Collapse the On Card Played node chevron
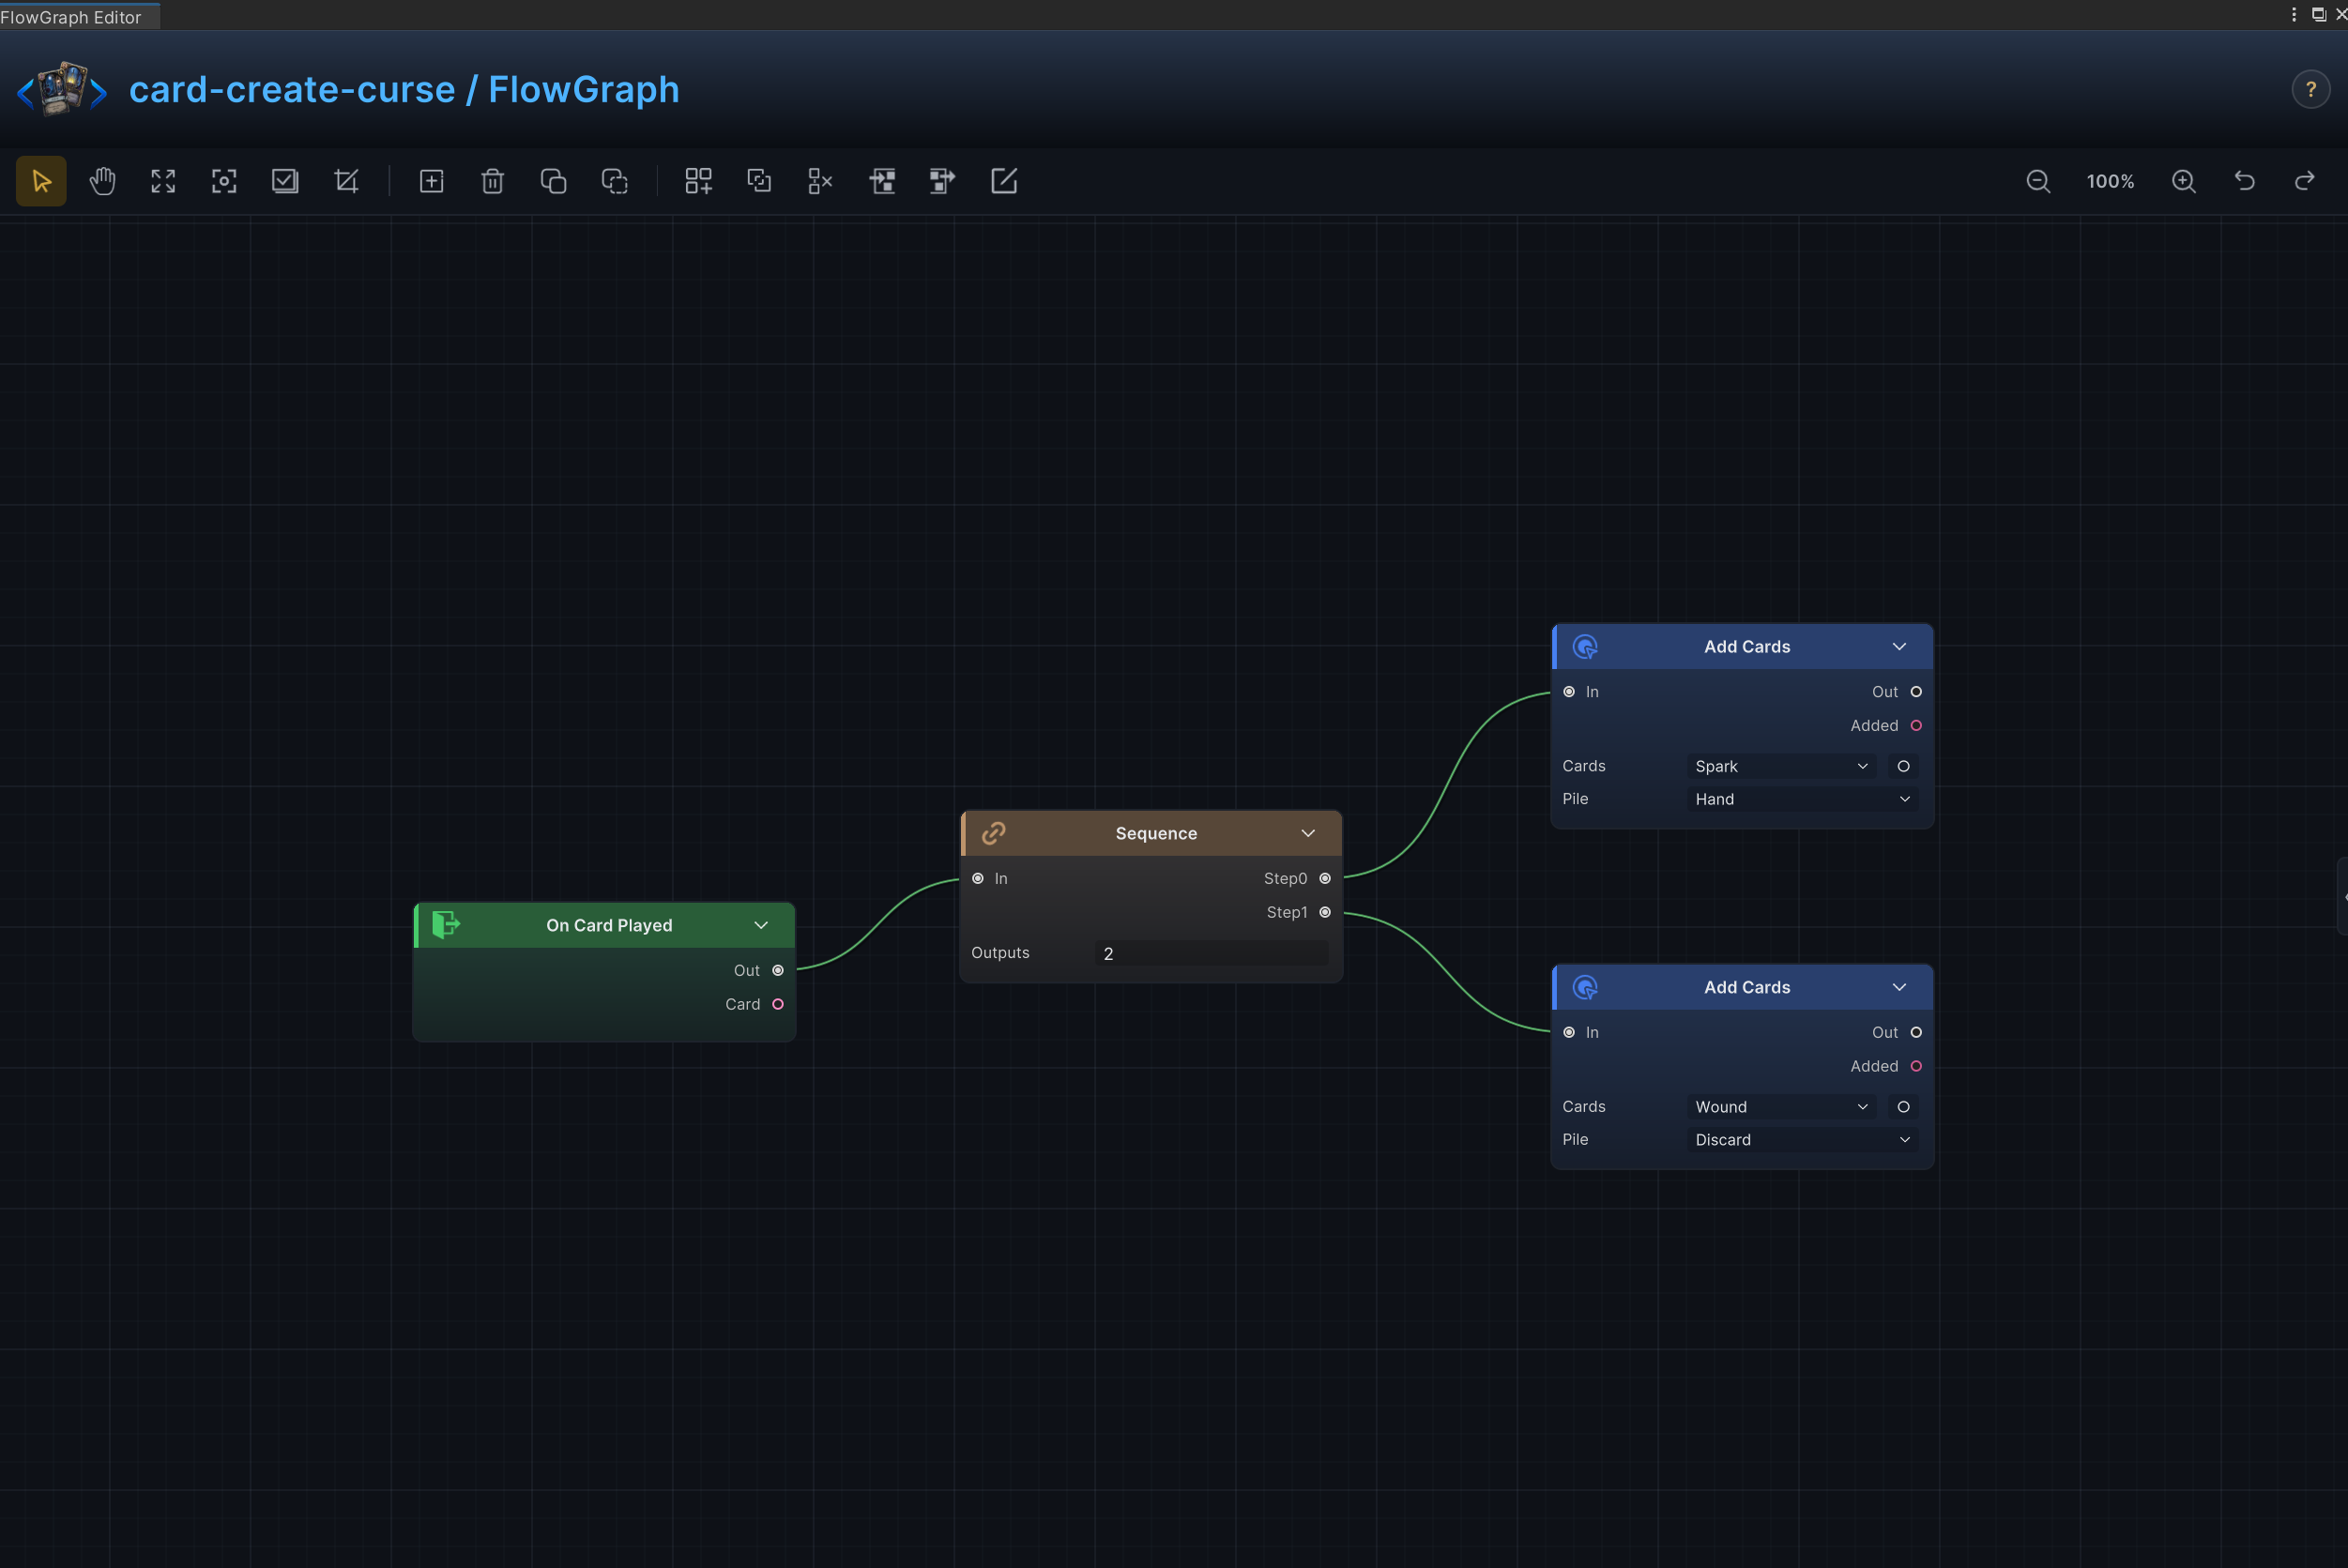Image resolution: width=2348 pixels, height=1568 pixels. coord(761,926)
